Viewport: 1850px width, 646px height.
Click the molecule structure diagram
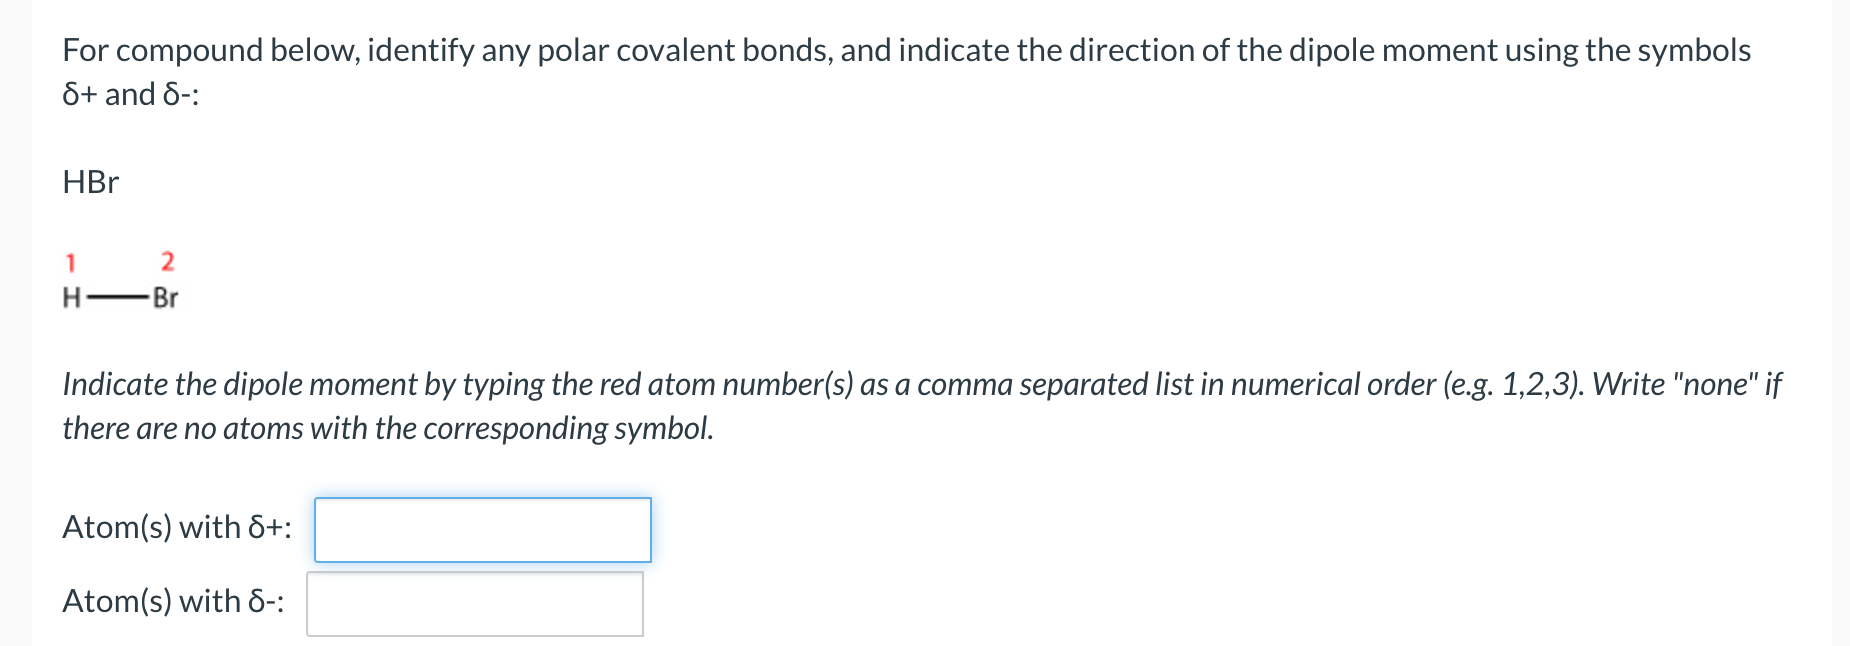tap(118, 280)
